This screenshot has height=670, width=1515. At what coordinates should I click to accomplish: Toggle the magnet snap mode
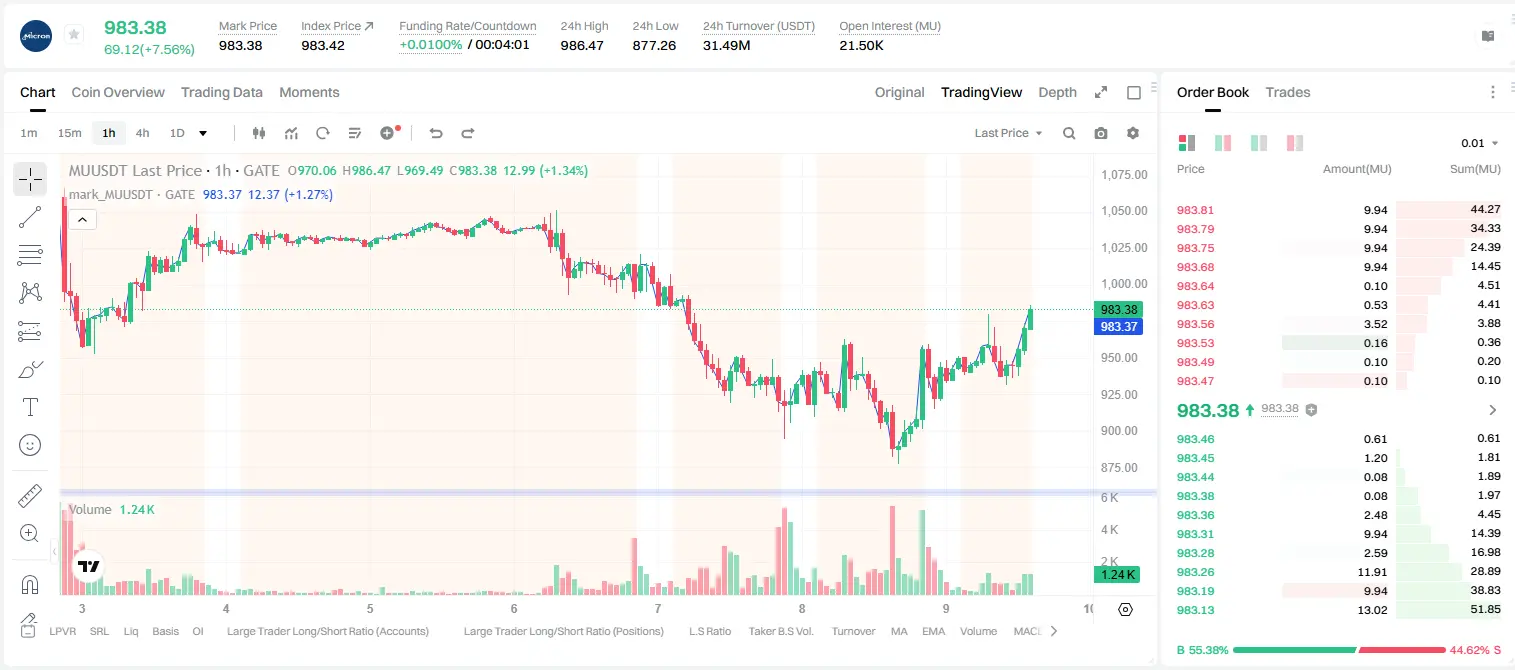point(30,584)
